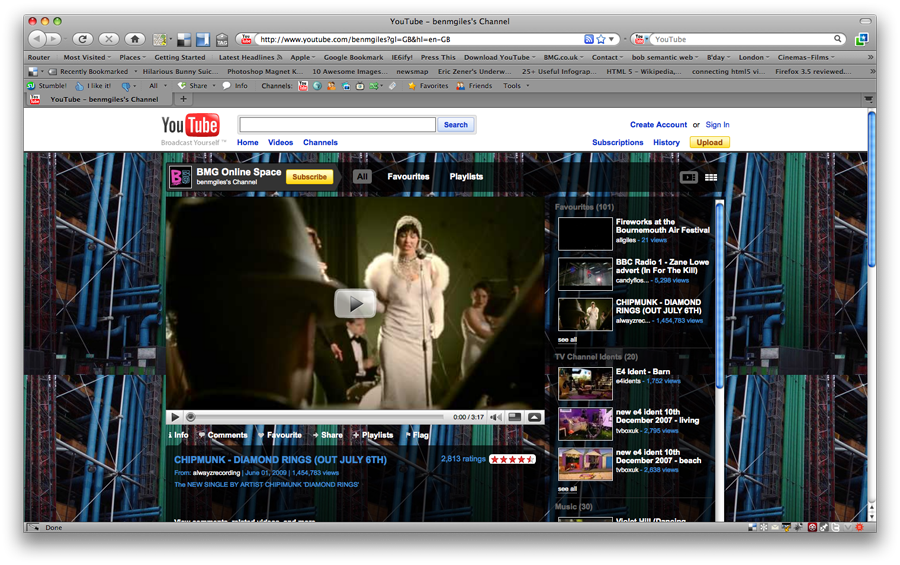Expand the Places bookmarks folder
The width and height of the screenshot is (900, 565).
point(133,57)
